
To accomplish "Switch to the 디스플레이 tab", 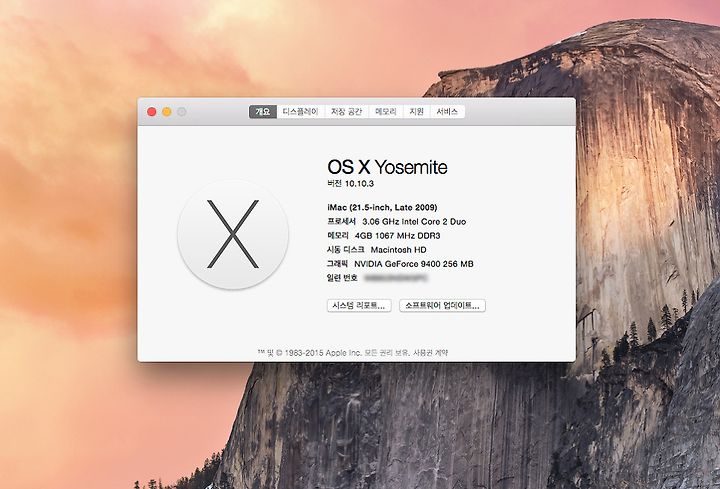I will pos(300,112).
